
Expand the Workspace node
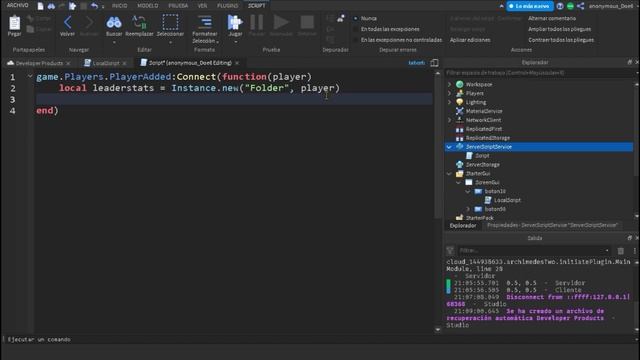click(449, 84)
